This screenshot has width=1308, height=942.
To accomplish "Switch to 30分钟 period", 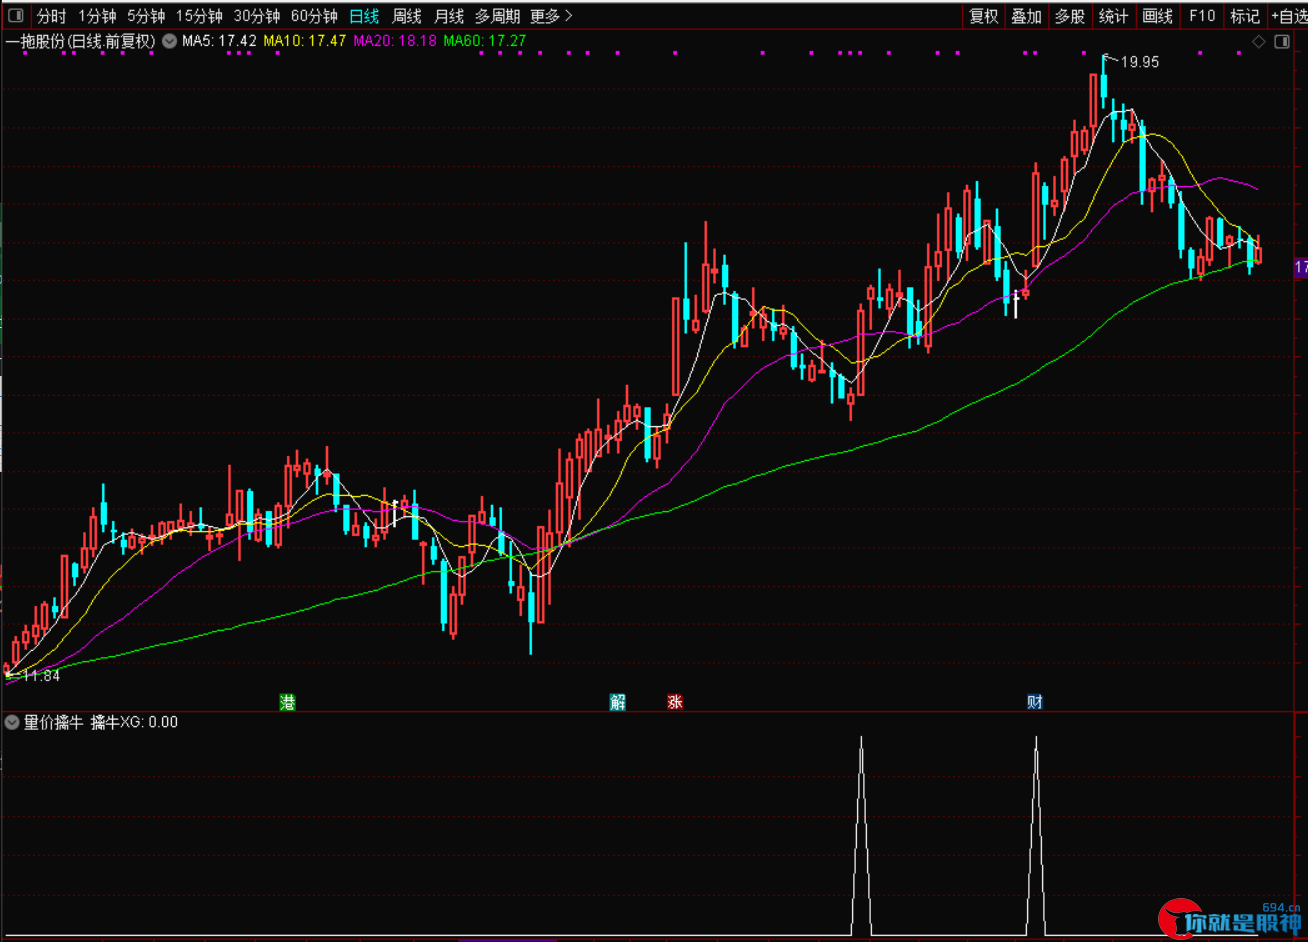I will [x=257, y=16].
